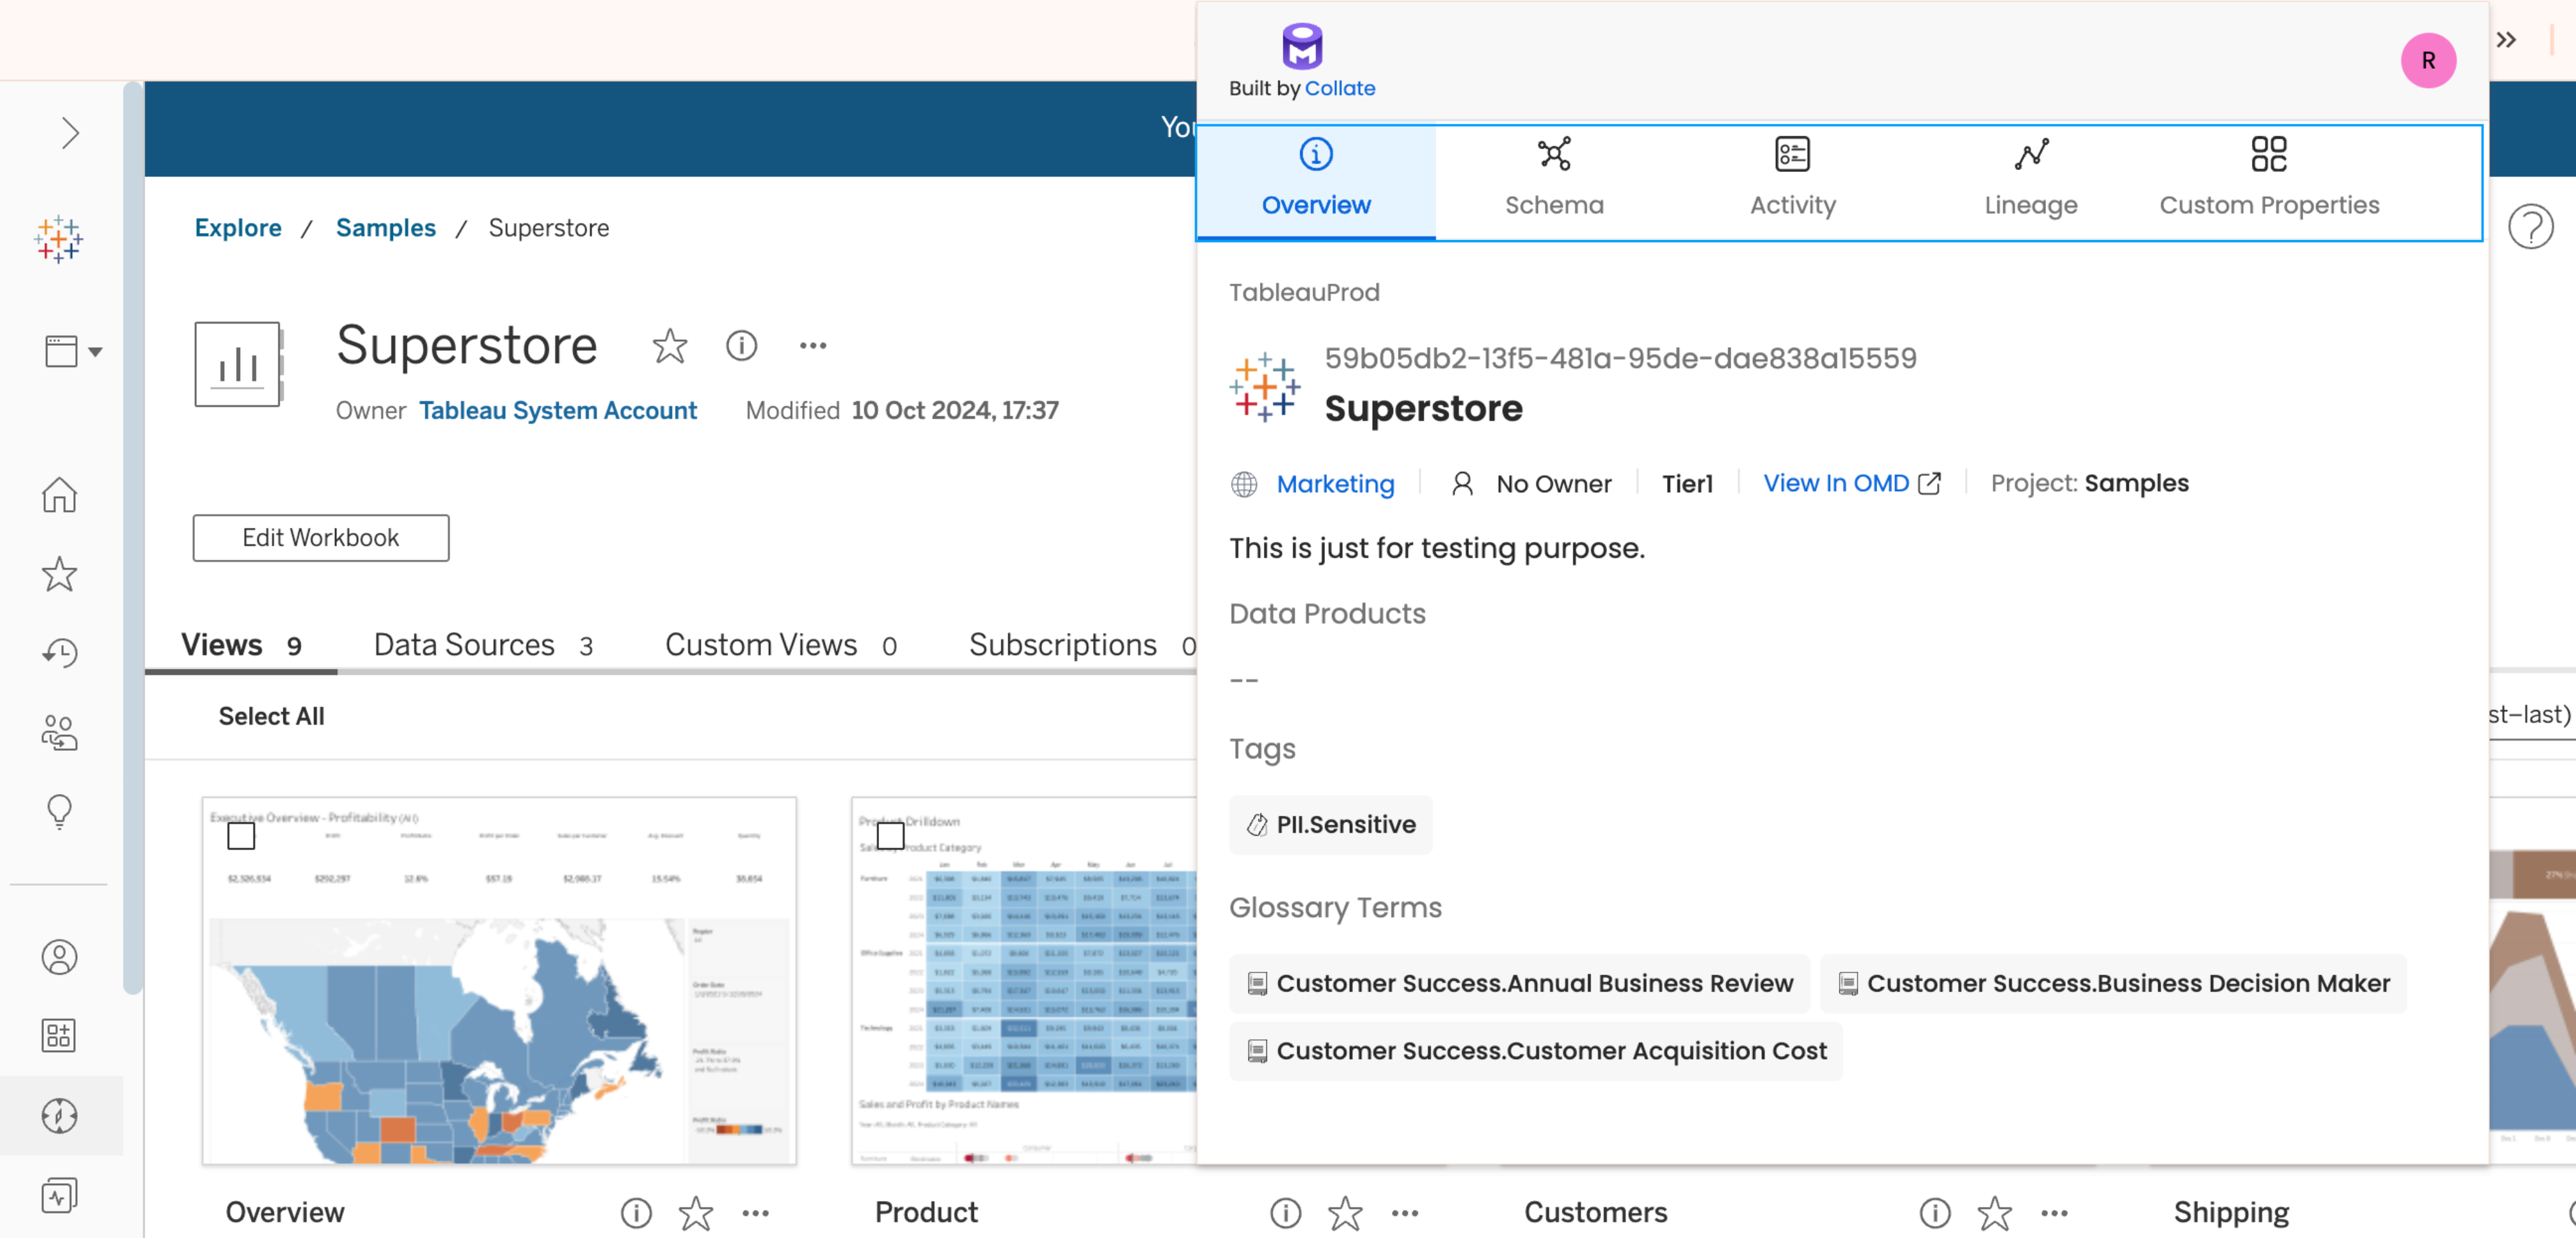Show Superstore workbook details info
2576x1238 pixels.
(x=741, y=346)
